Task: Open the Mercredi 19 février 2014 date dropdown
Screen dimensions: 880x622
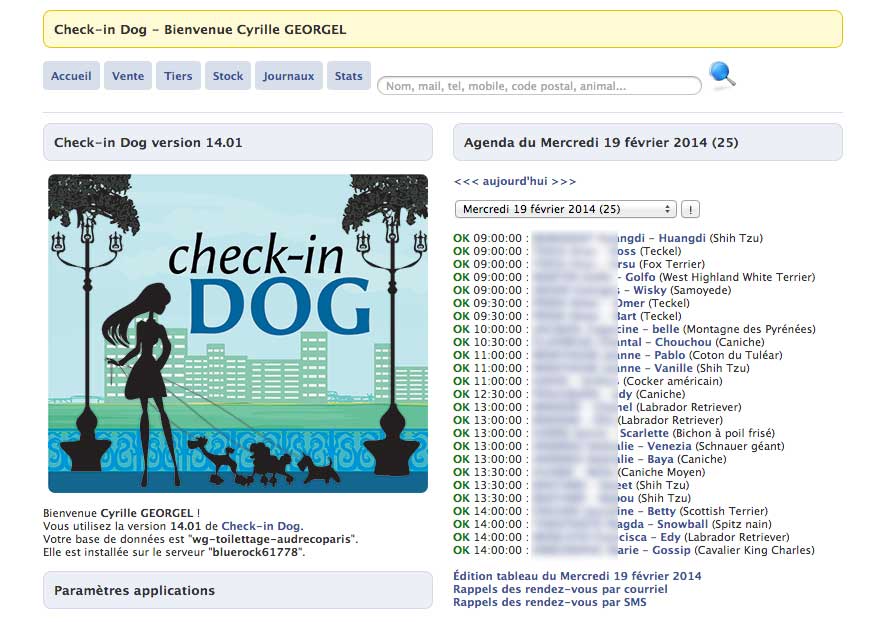Action: click(x=566, y=209)
